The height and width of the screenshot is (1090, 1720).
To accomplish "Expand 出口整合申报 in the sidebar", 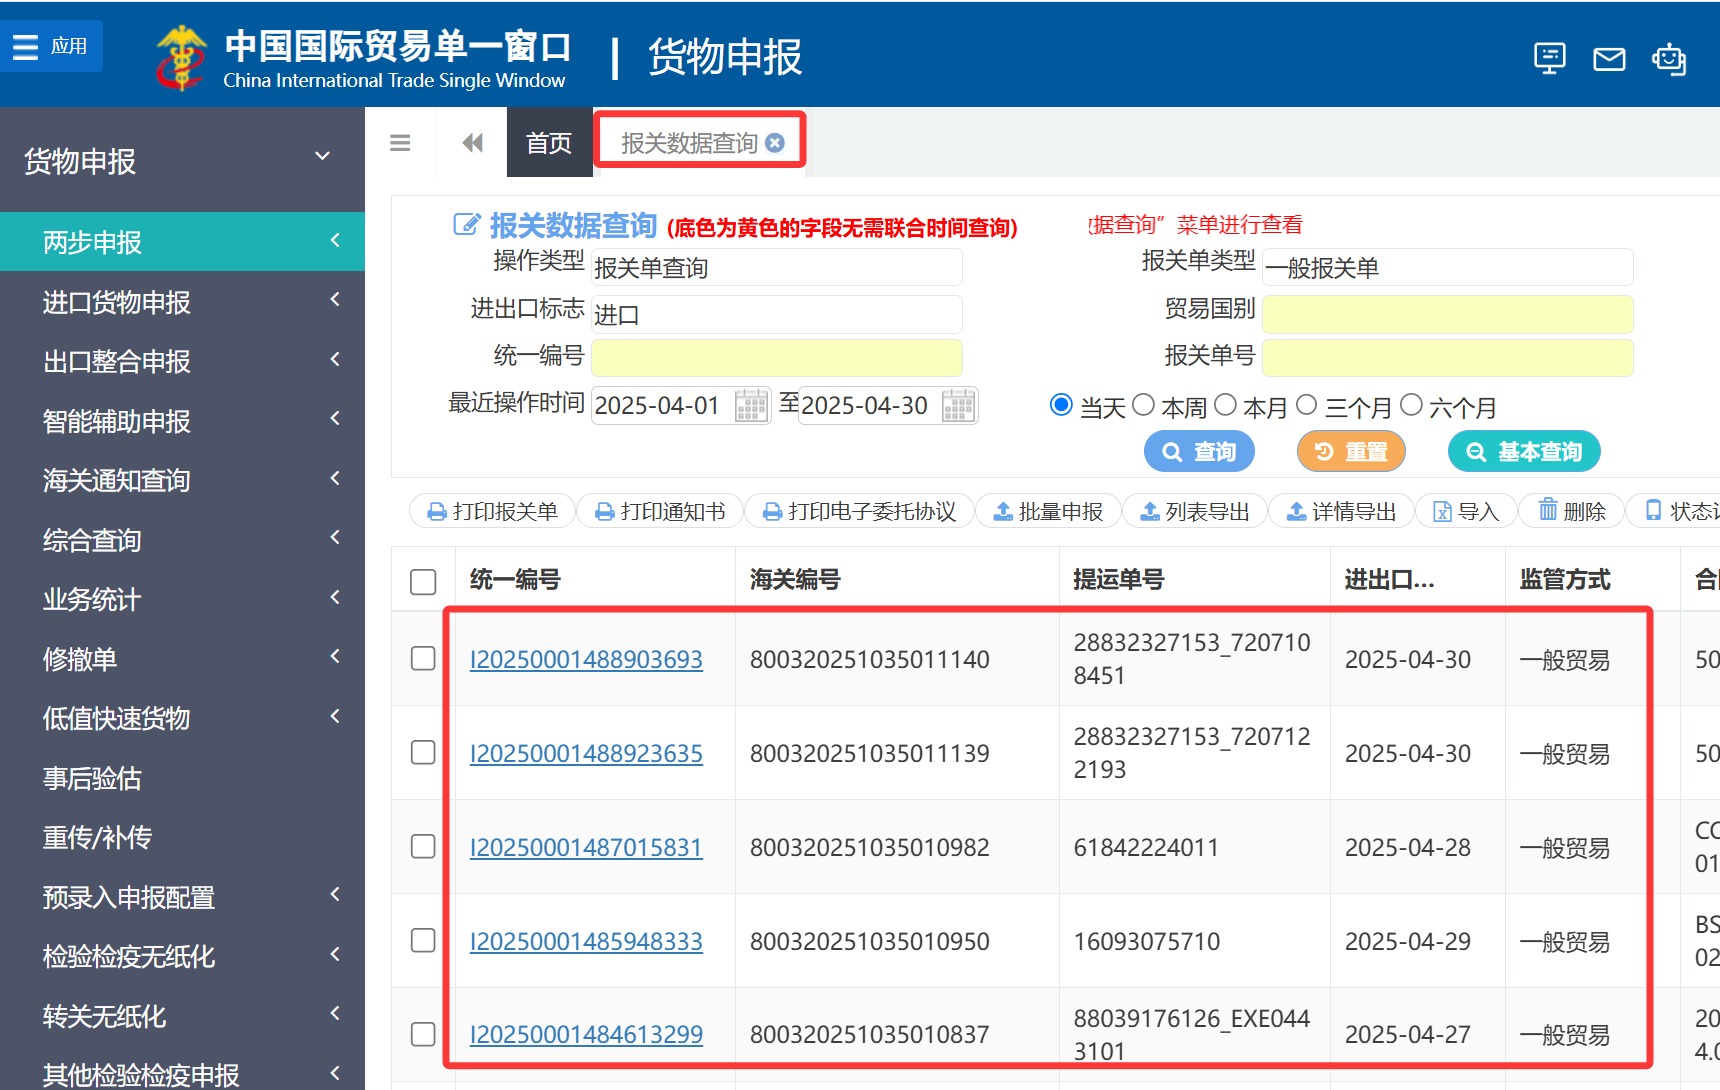I will [182, 361].
